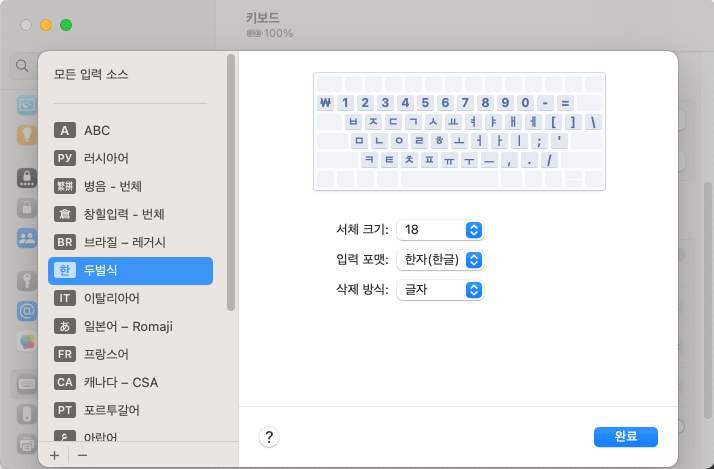
Task: Open the 입력 포맷 dropdown menu
Action: click(x=440, y=260)
